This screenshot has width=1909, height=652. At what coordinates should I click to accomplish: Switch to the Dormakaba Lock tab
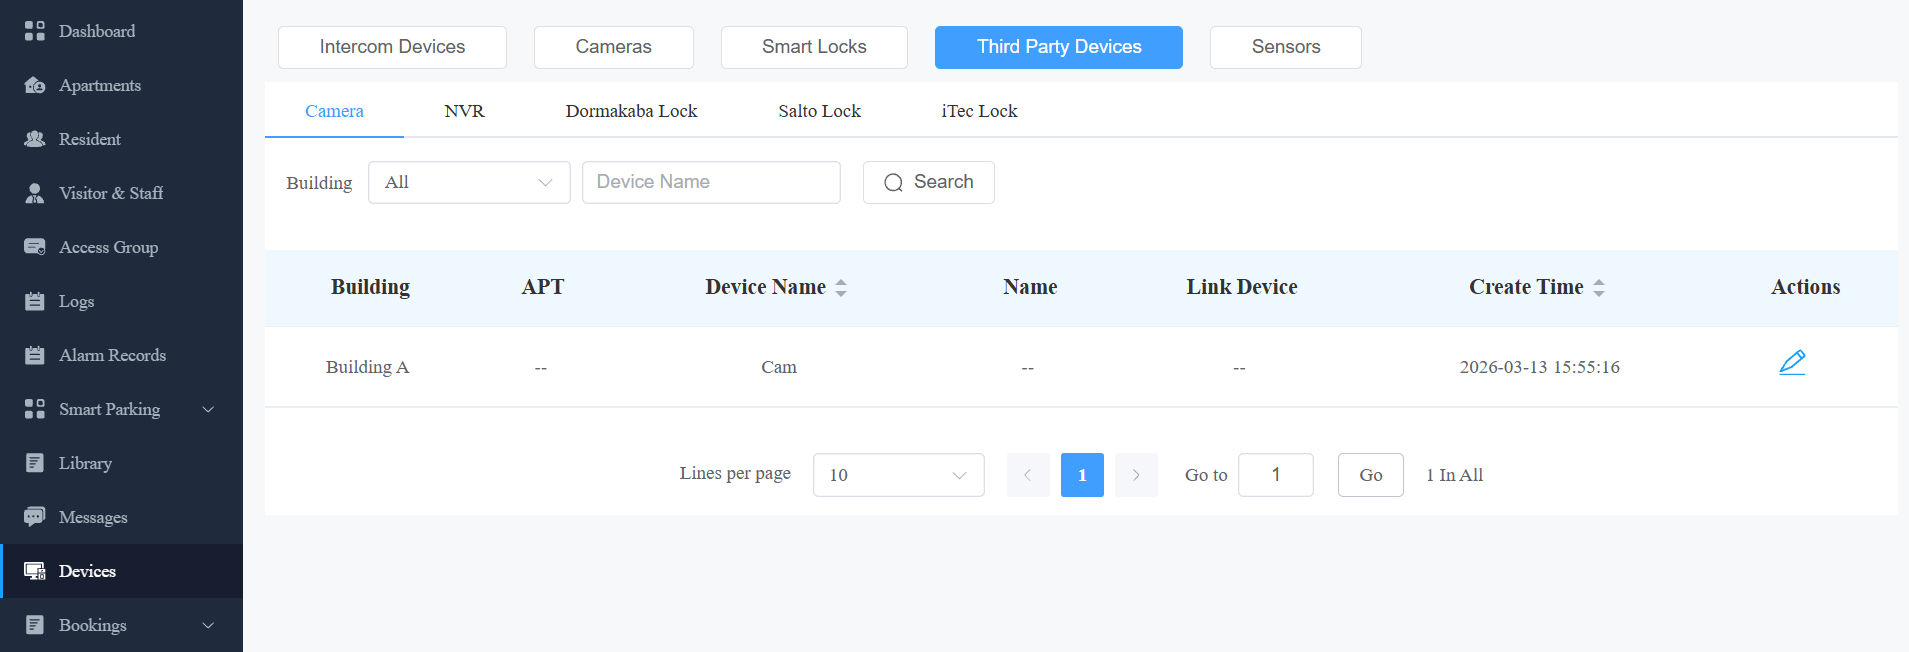(631, 111)
